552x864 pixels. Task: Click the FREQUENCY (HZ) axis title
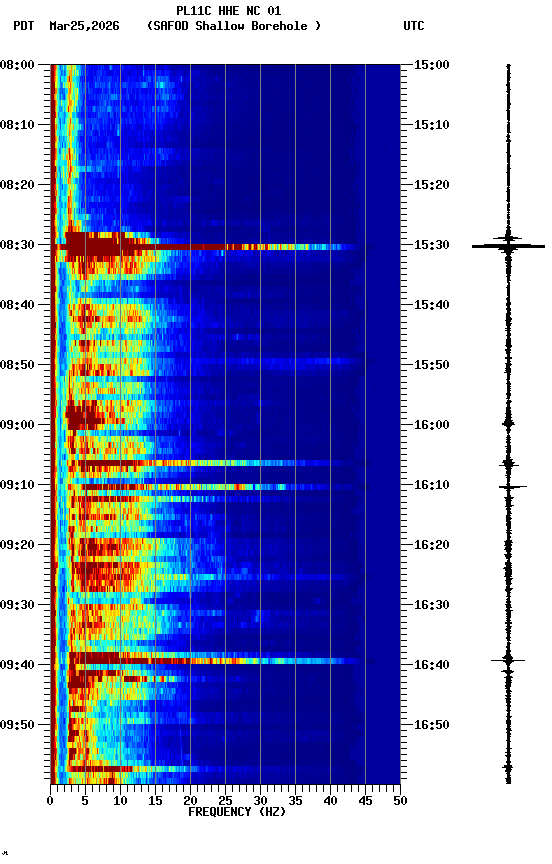[x=237, y=812]
